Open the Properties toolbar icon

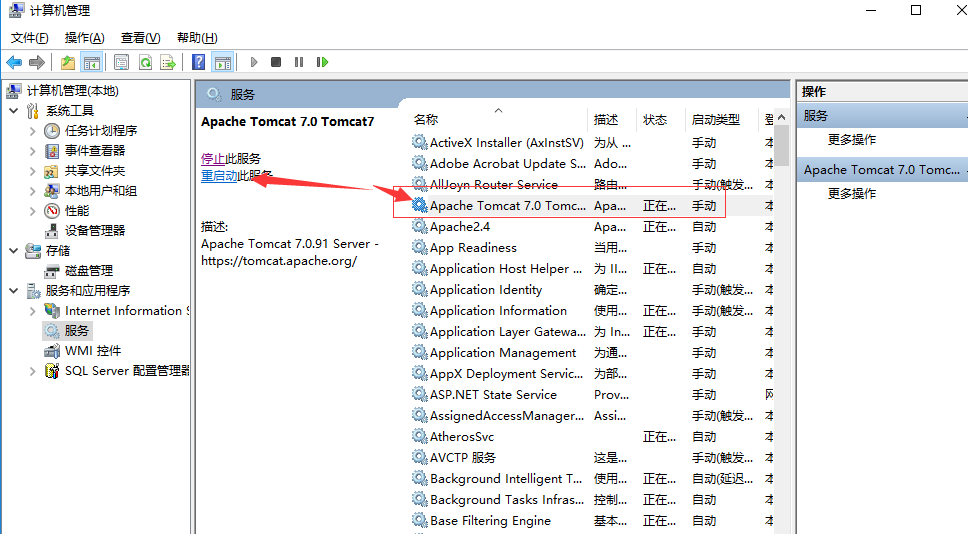tap(122, 62)
